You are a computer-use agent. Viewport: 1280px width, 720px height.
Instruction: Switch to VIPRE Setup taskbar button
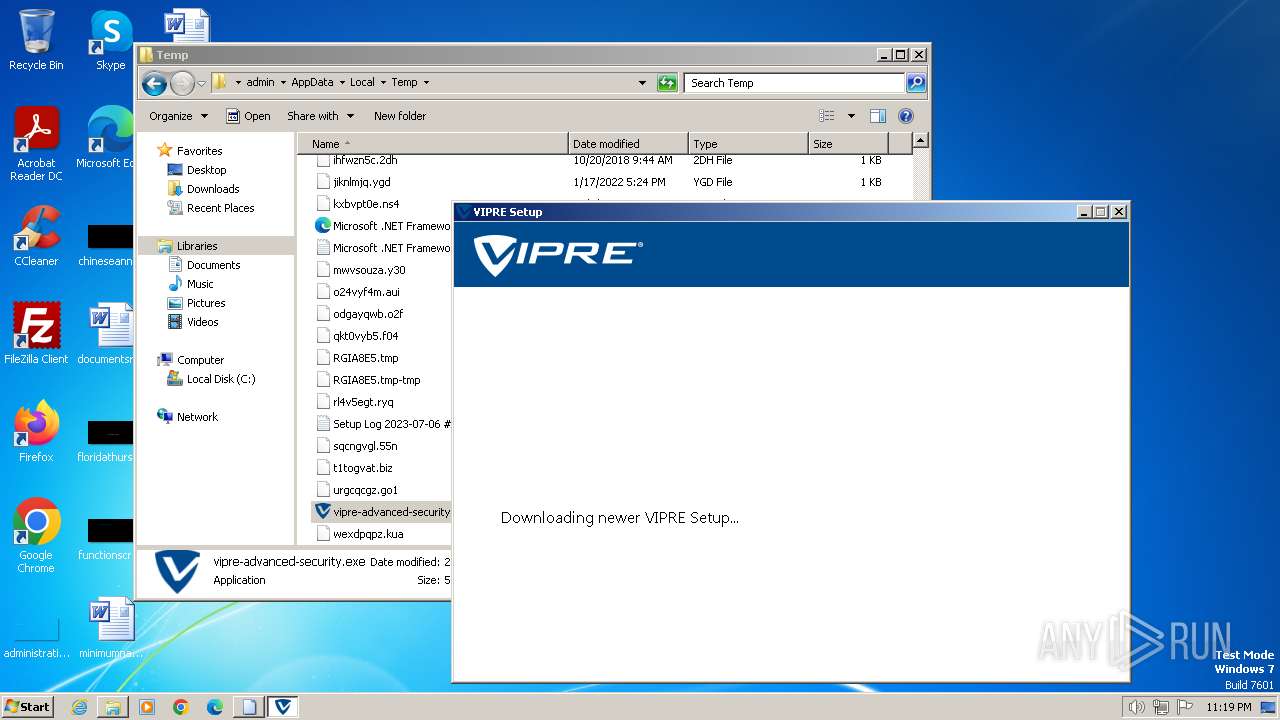point(283,707)
